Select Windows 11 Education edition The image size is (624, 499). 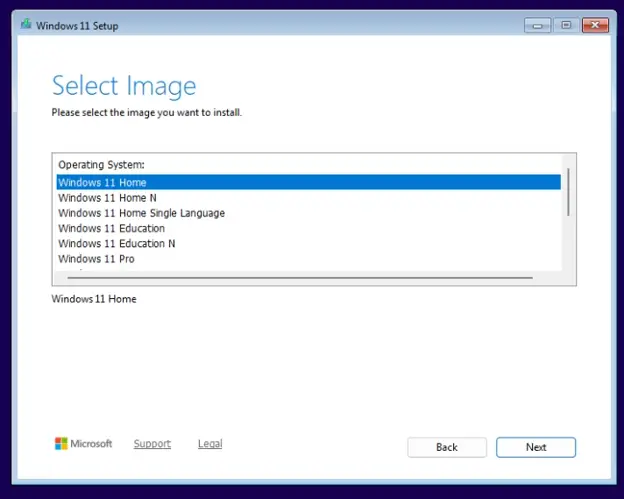click(x=308, y=228)
